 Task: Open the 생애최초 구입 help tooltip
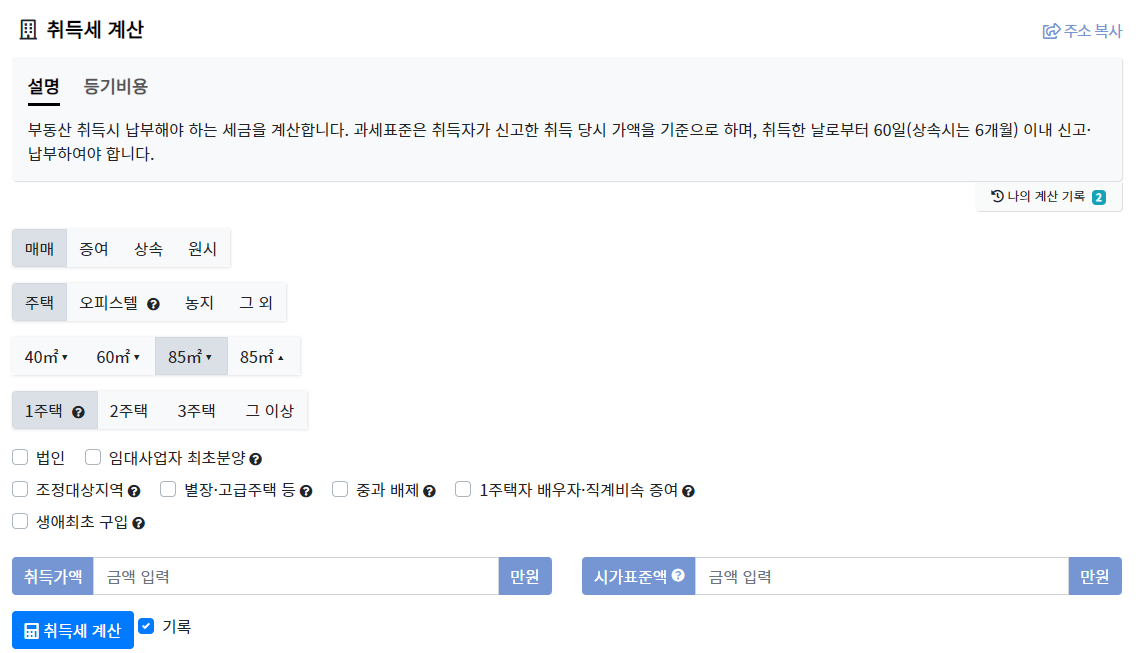pos(140,522)
